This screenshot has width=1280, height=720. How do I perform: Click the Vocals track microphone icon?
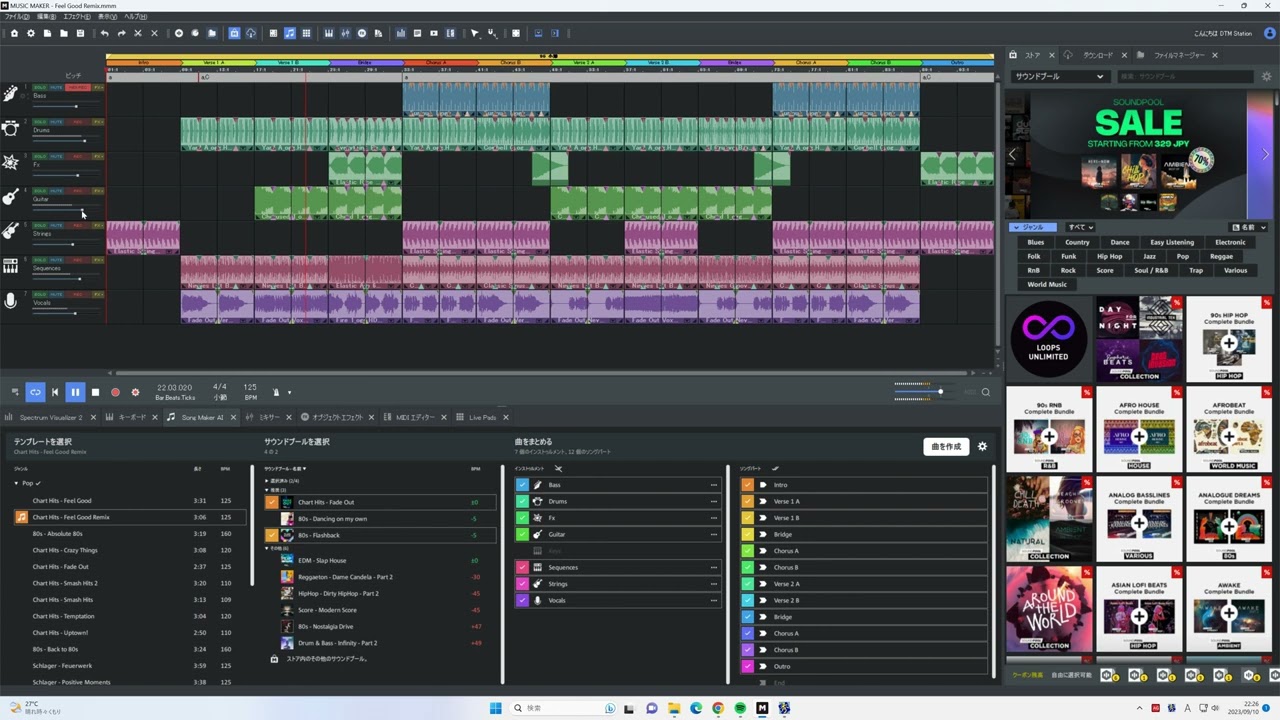pos(10,301)
